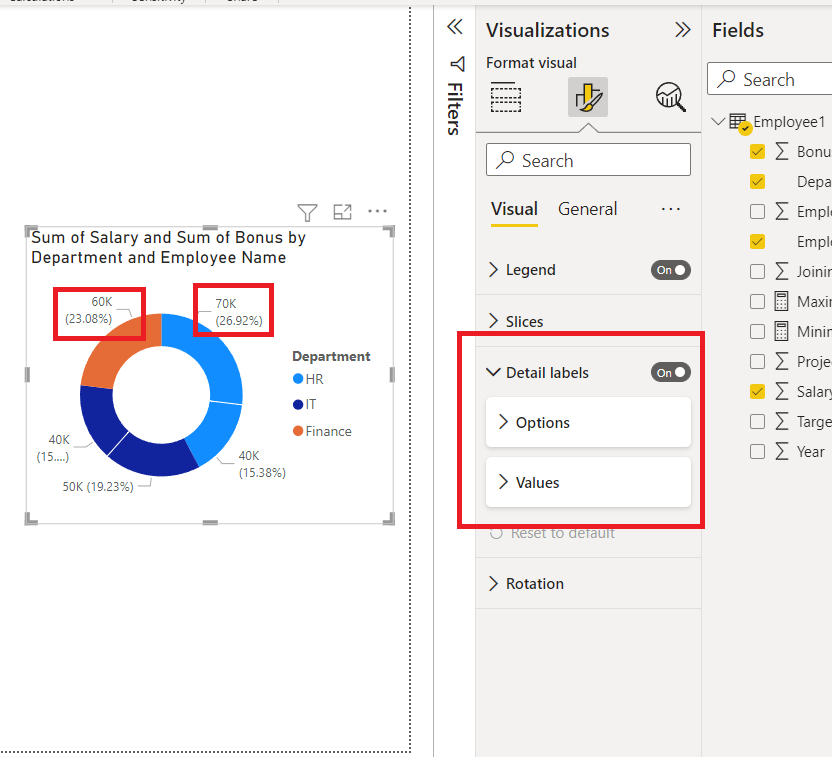Screen dimensions: 832x757
Task: Click the filter funnel icon above chart
Action: point(307,212)
